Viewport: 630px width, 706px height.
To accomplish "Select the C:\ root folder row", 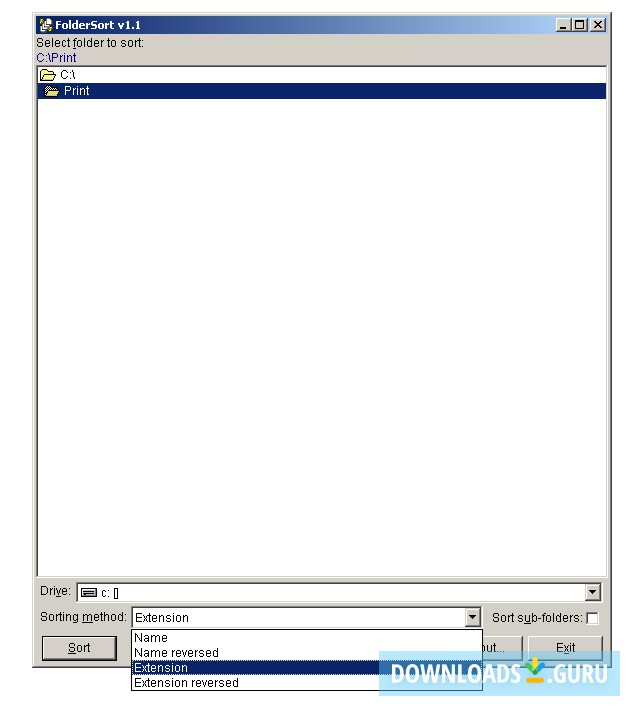I will (x=322, y=75).
